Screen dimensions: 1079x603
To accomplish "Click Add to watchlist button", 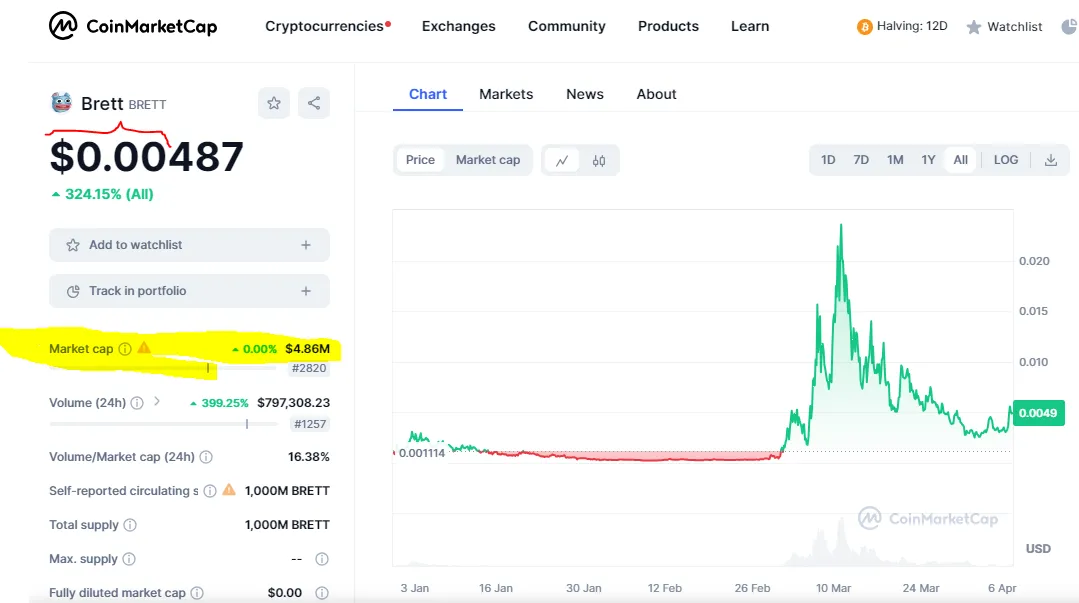I will click(x=189, y=245).
